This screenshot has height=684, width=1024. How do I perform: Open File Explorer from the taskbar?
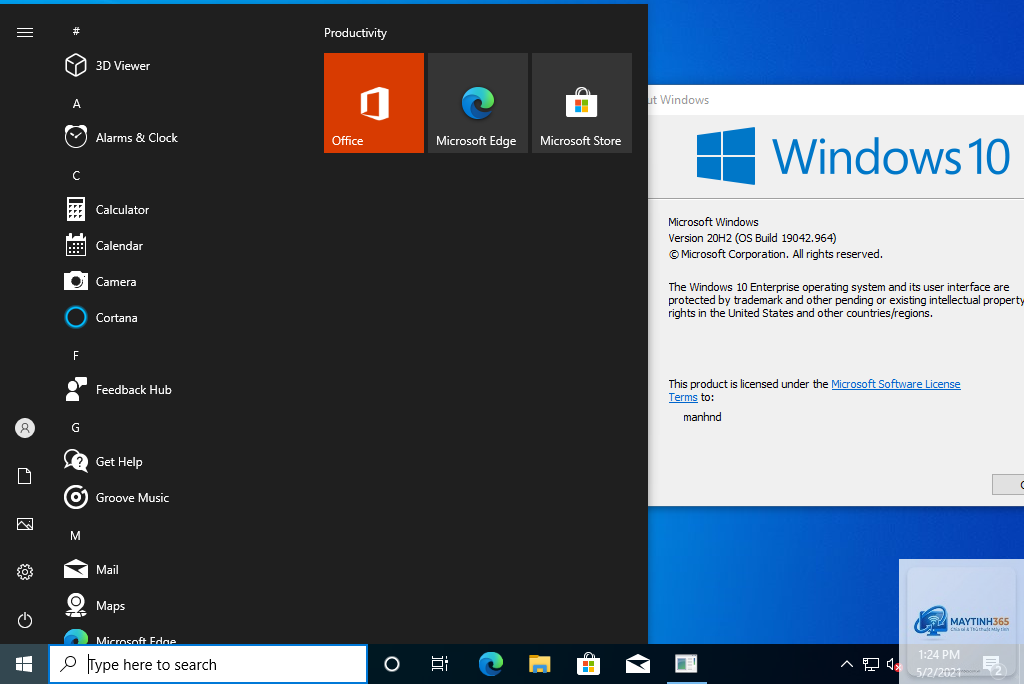click(539, 664)
